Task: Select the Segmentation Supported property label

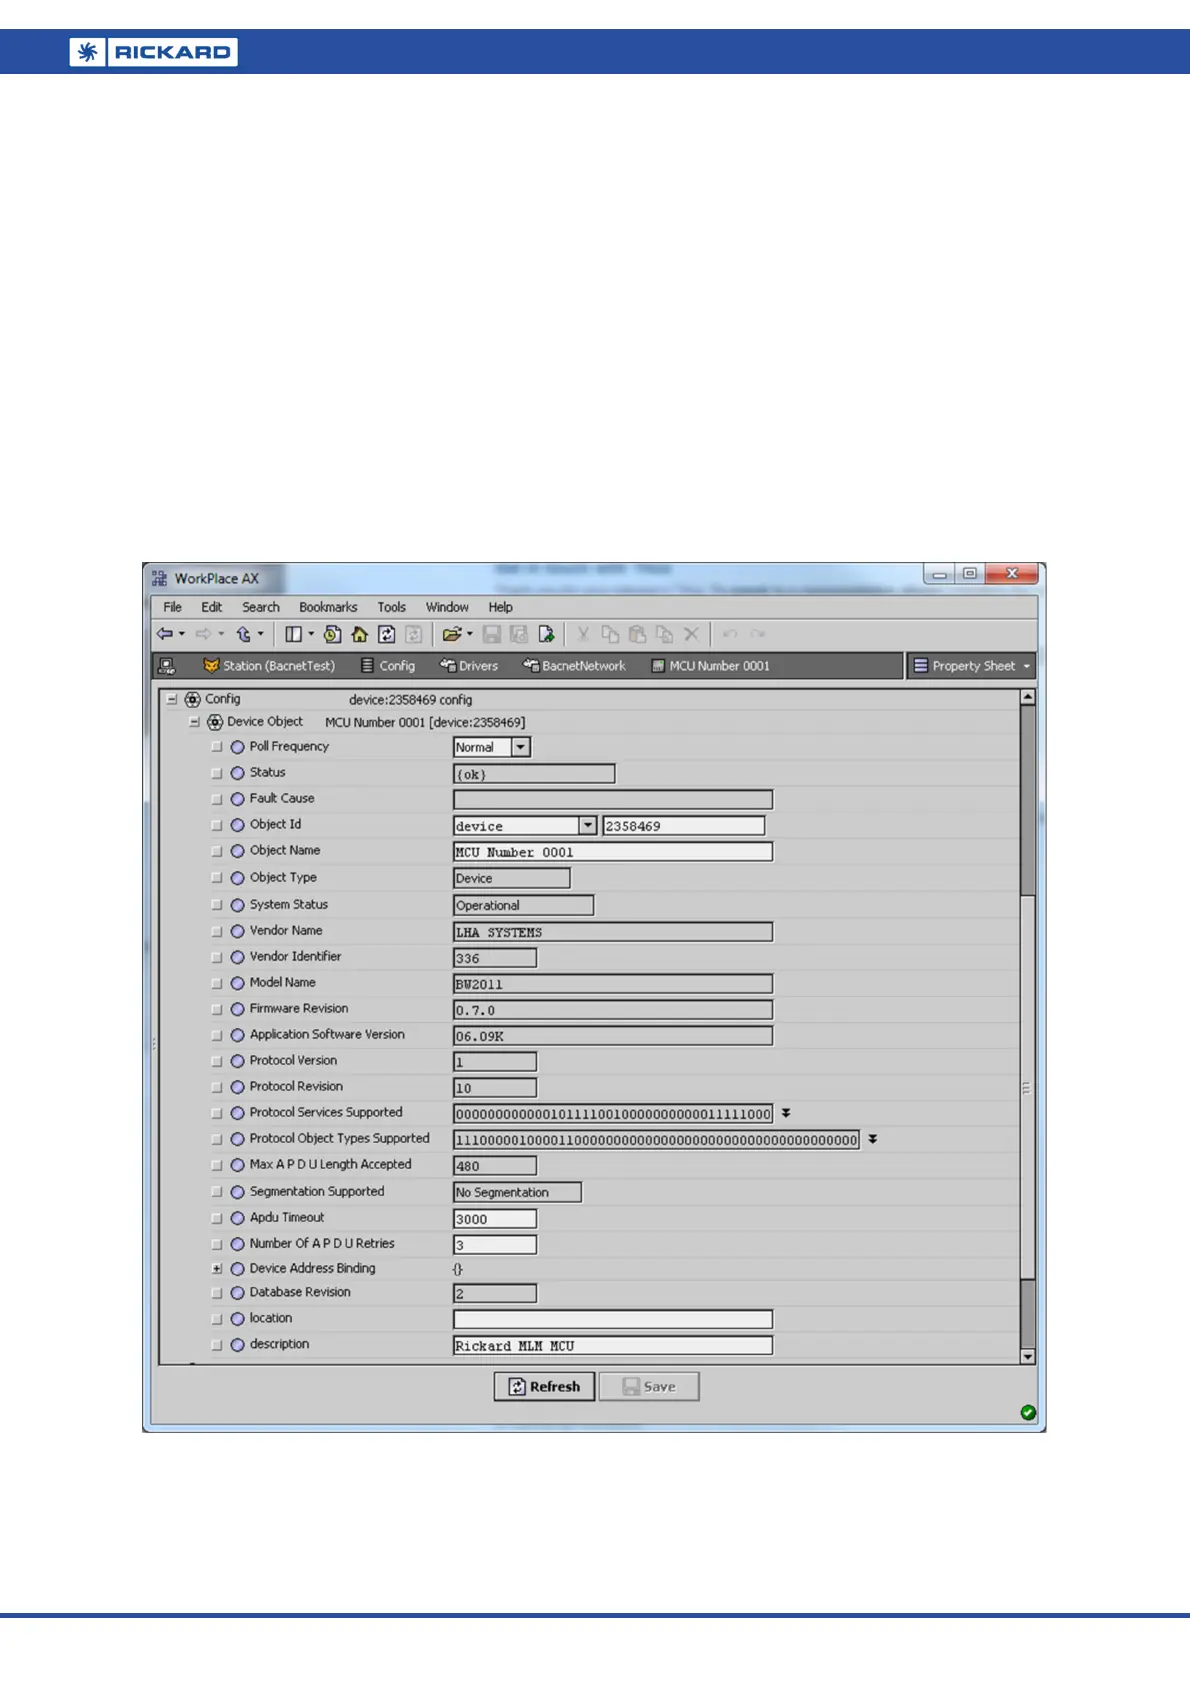Action: tap(317, 1192)
